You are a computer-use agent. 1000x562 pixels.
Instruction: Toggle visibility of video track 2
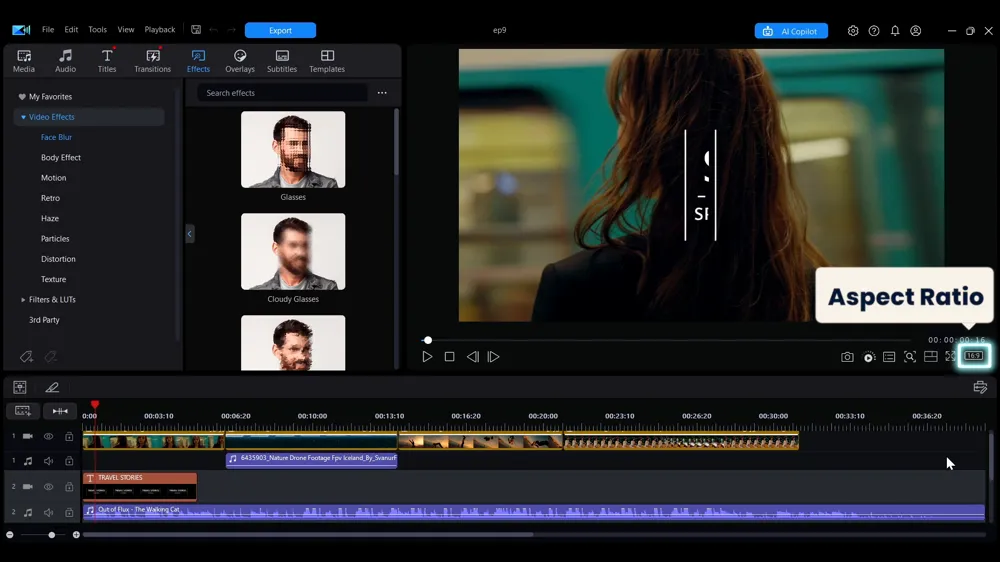pyautogui.click(x=48, y=487)
